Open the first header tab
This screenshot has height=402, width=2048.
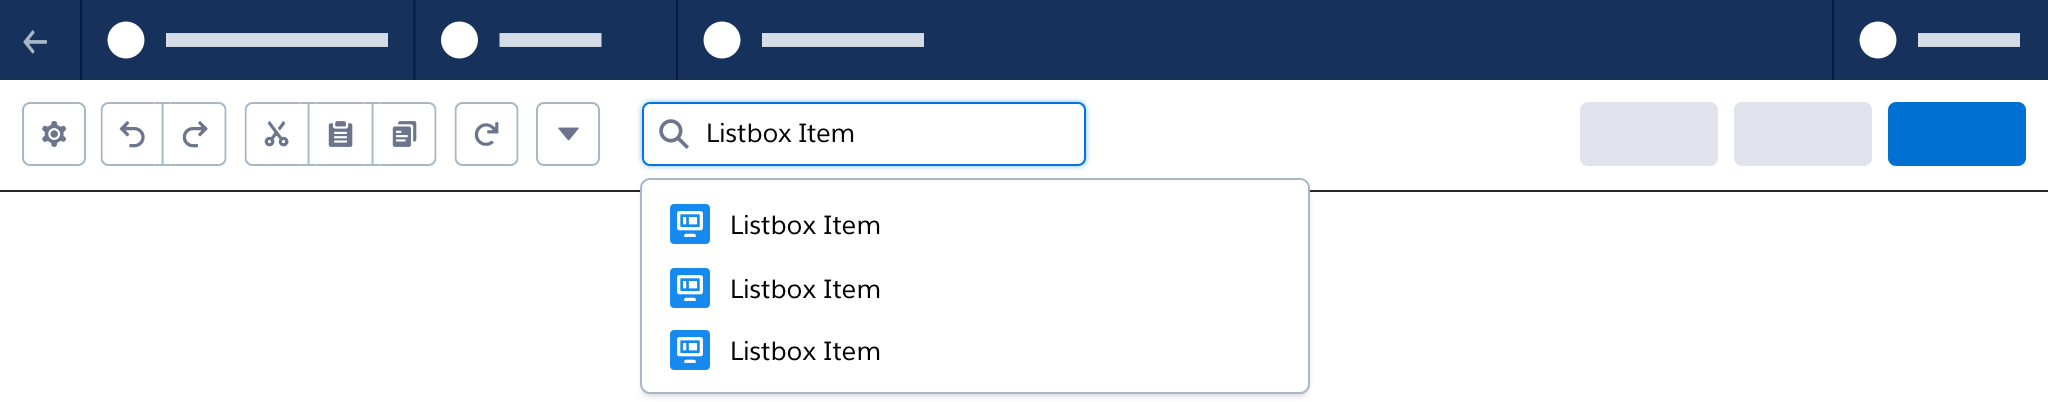248,40
